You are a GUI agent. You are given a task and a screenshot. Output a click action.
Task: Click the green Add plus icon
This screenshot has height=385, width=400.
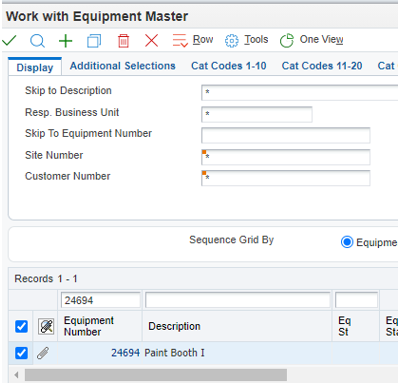pos(65,41)
